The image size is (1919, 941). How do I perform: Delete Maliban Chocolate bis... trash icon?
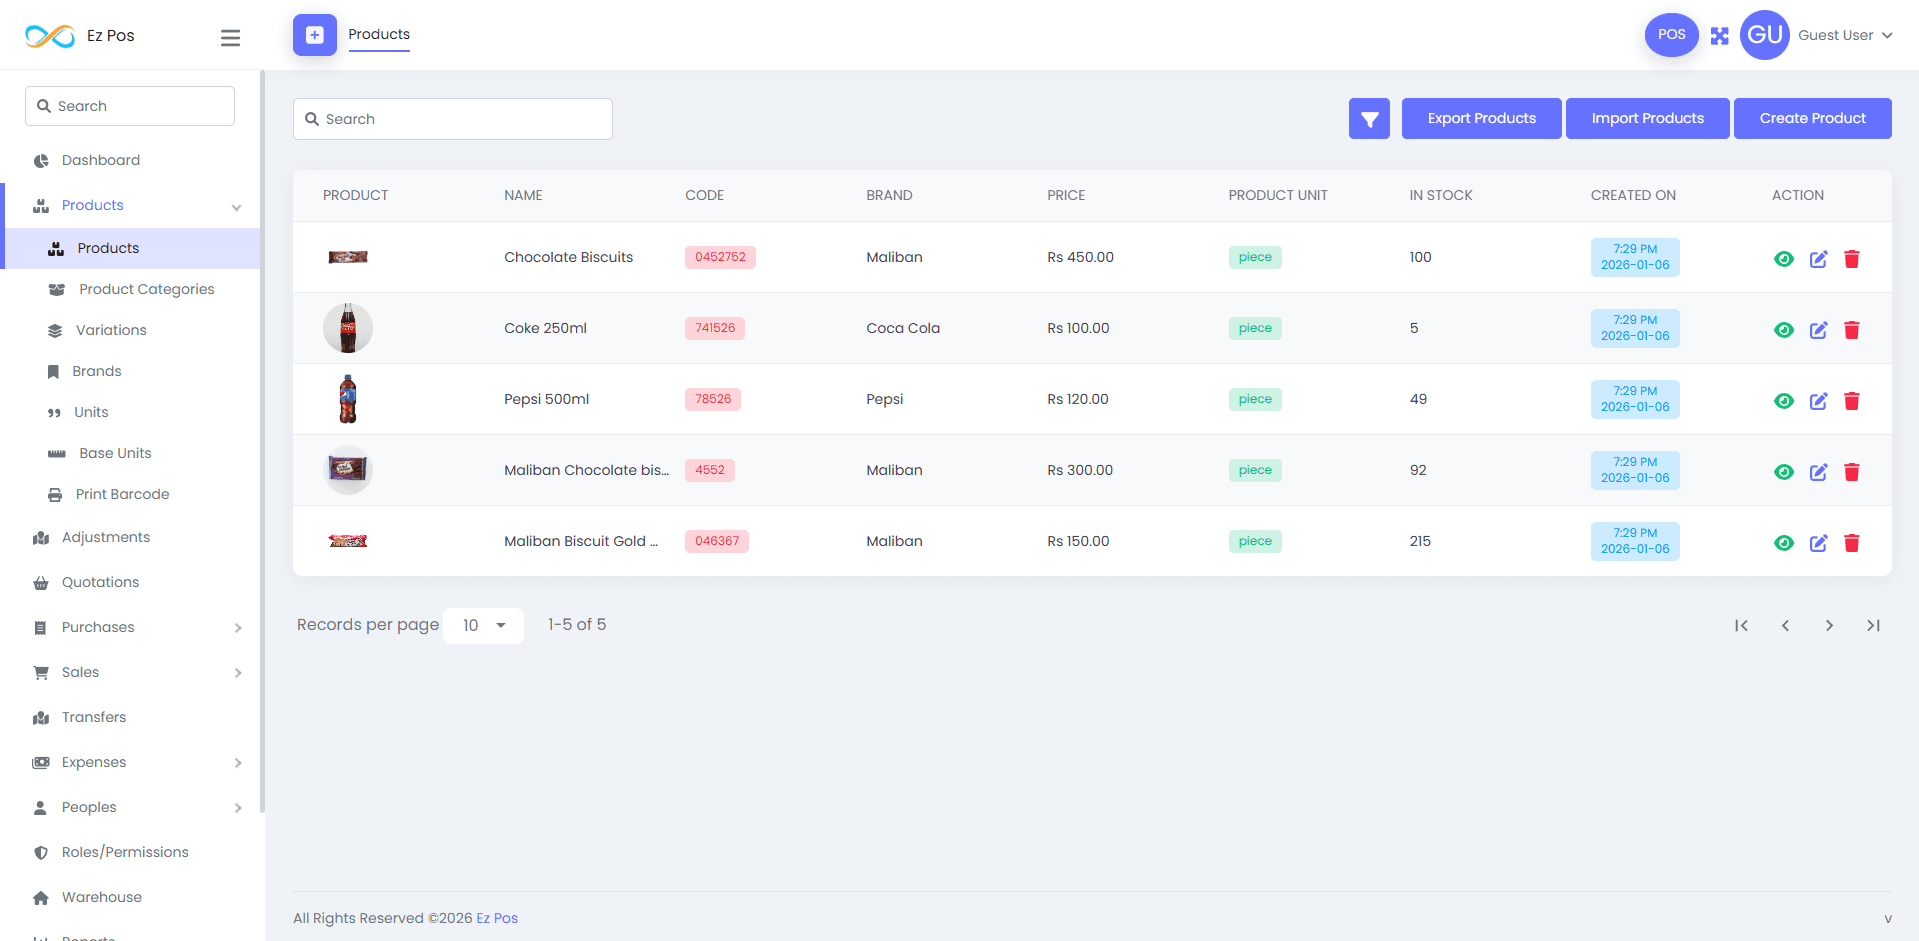click(x=1851, y=472)
